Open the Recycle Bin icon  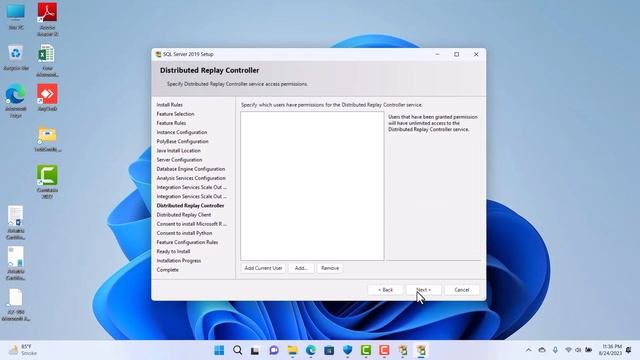point(16,57)
